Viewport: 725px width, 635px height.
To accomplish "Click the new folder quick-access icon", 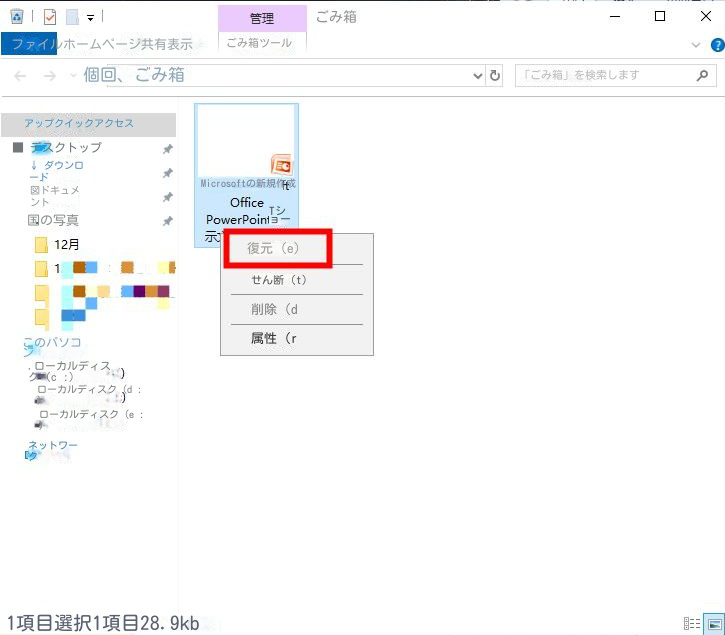I will click(x=72, y=18).
